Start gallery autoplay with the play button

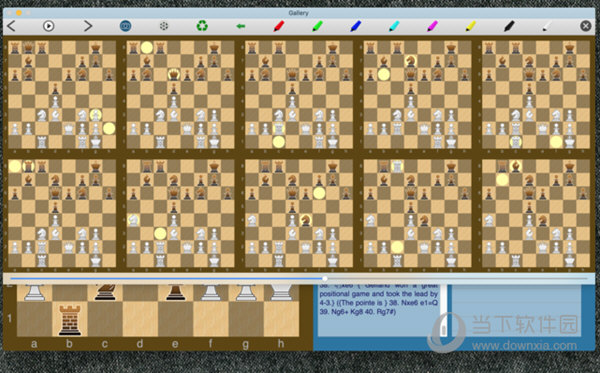[x=49, y=26]
